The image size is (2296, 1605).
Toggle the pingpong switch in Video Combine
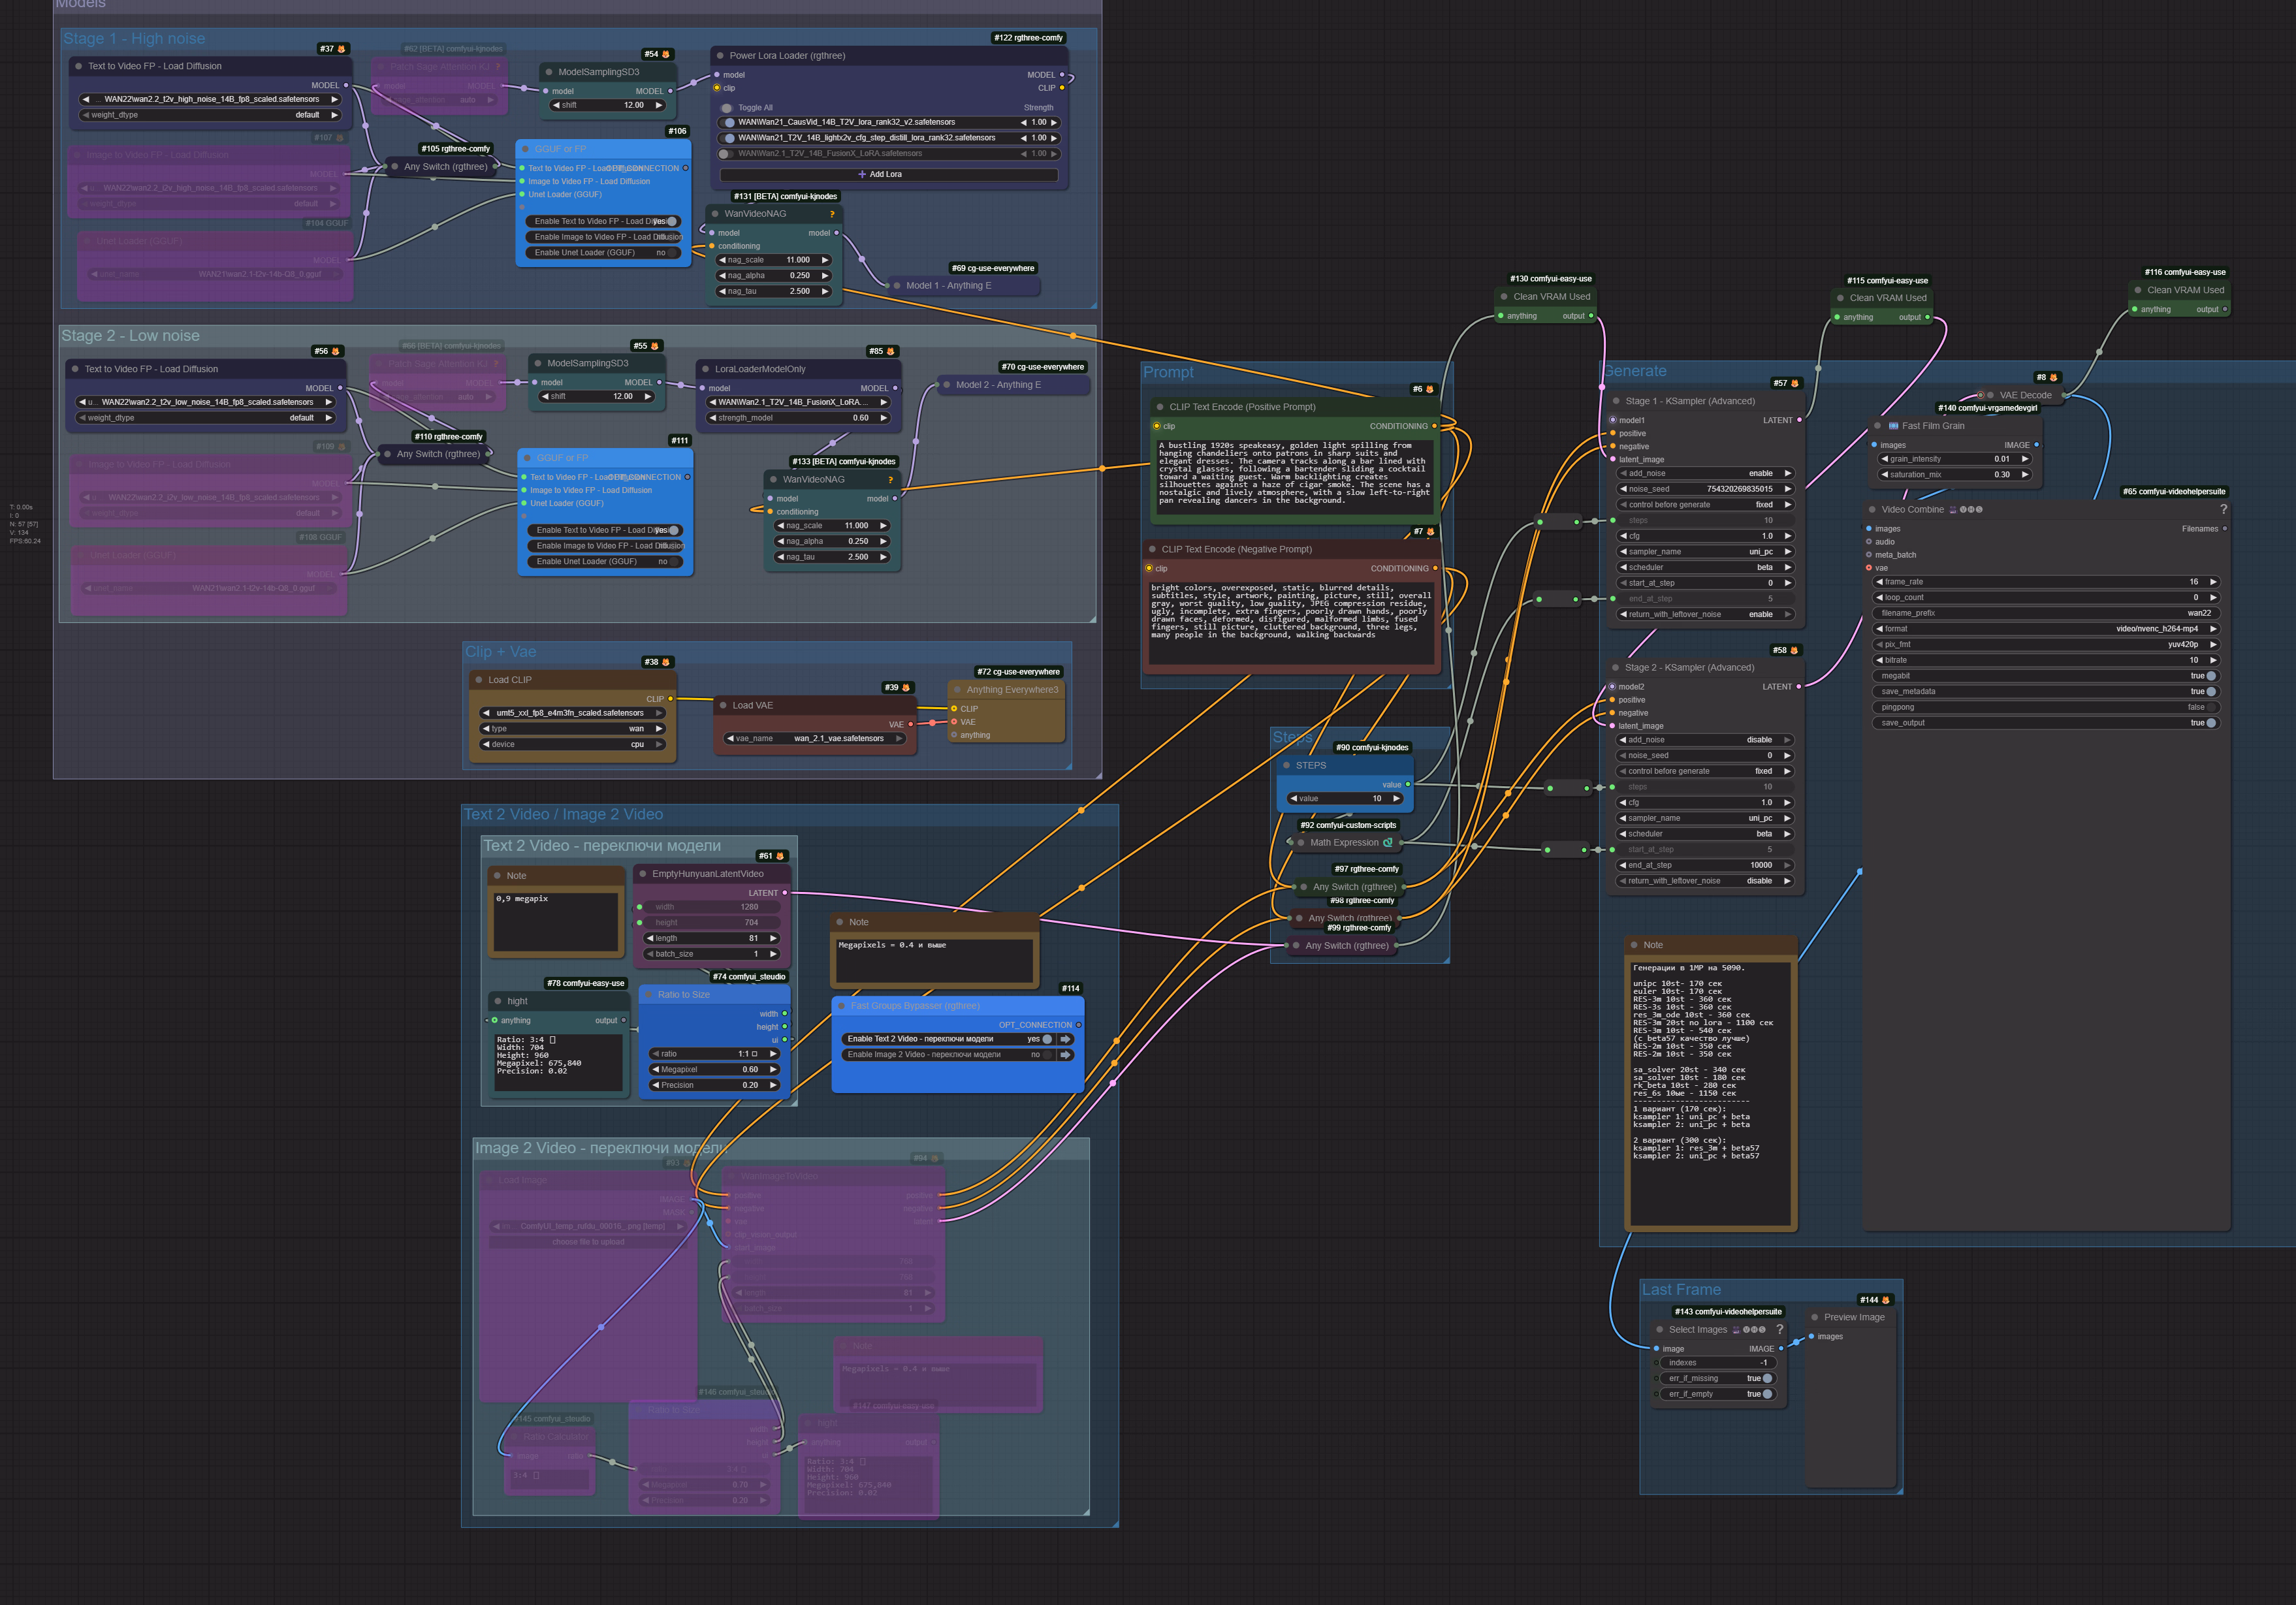click(2210, 707)
